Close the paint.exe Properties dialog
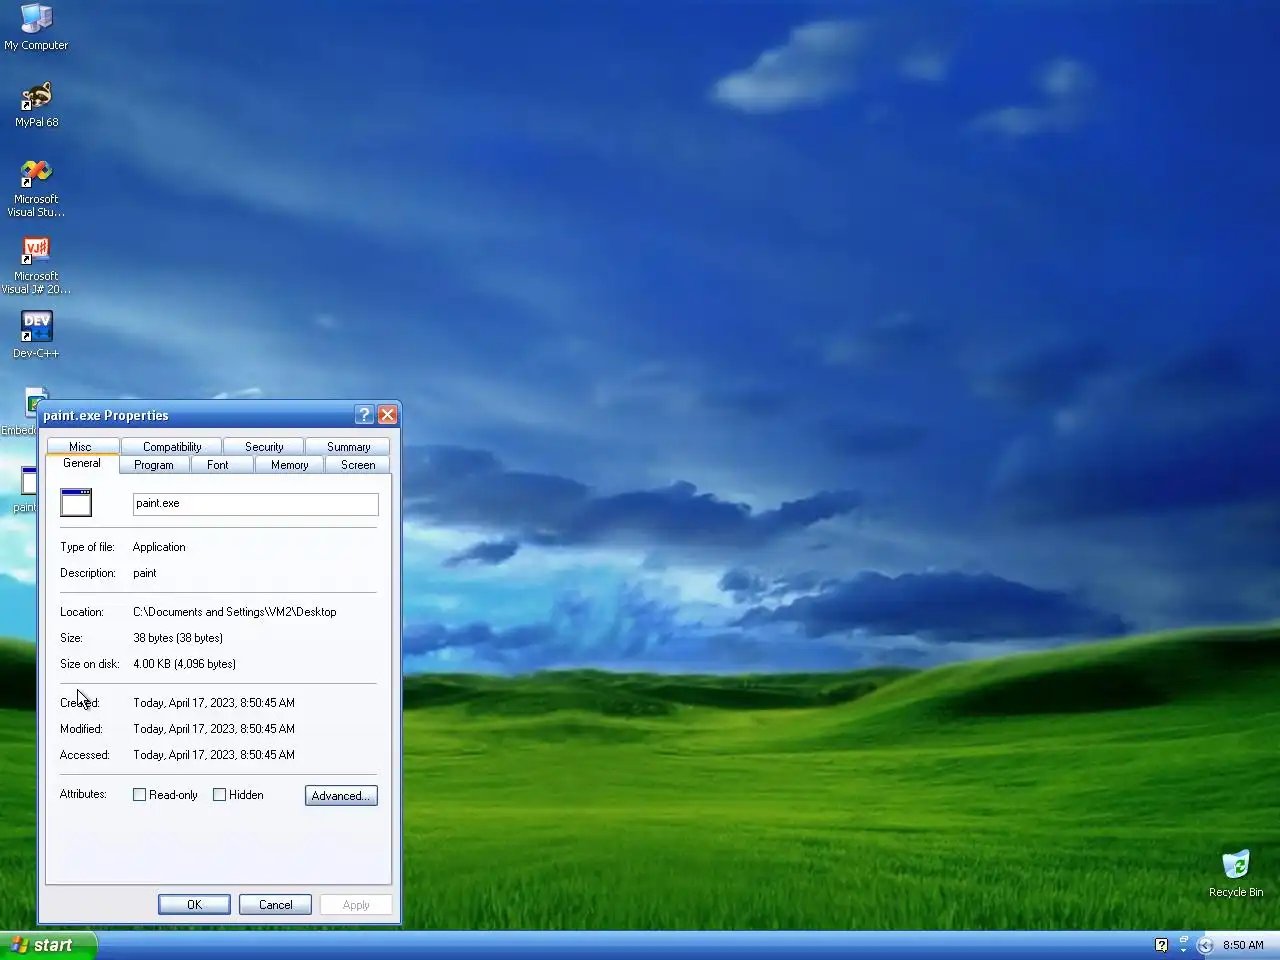This screenshot has height=960, width=1280. (x=388, y=415)
